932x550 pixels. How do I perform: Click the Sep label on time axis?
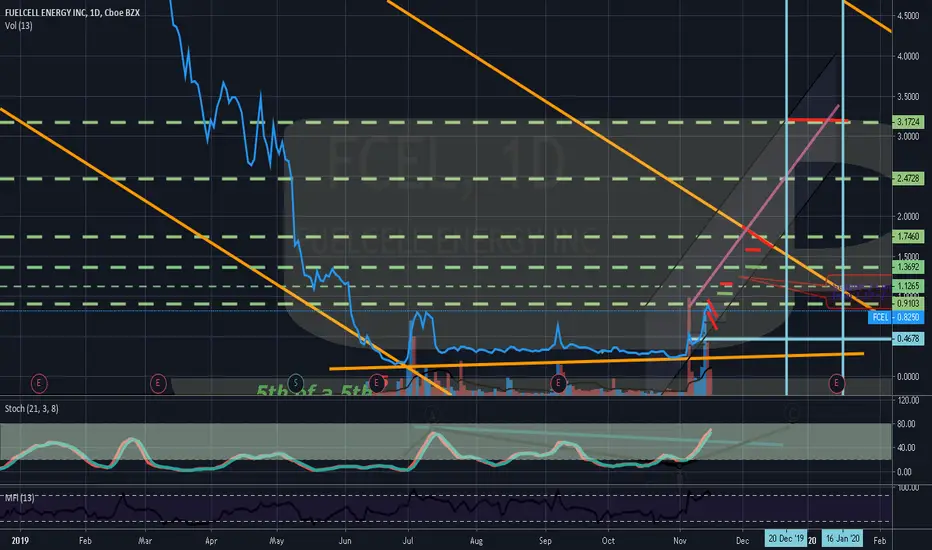pyautogui.click(x=545, y=540)
